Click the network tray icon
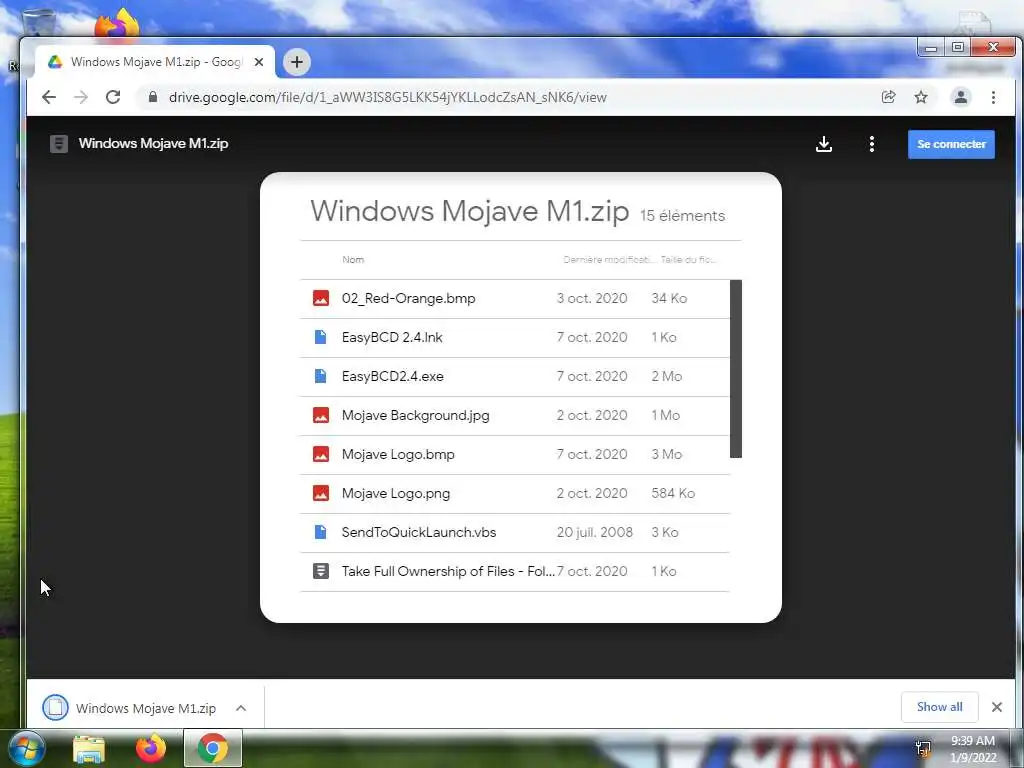The width and height of the screenshot is (1024, 768). tap(923, 748)
